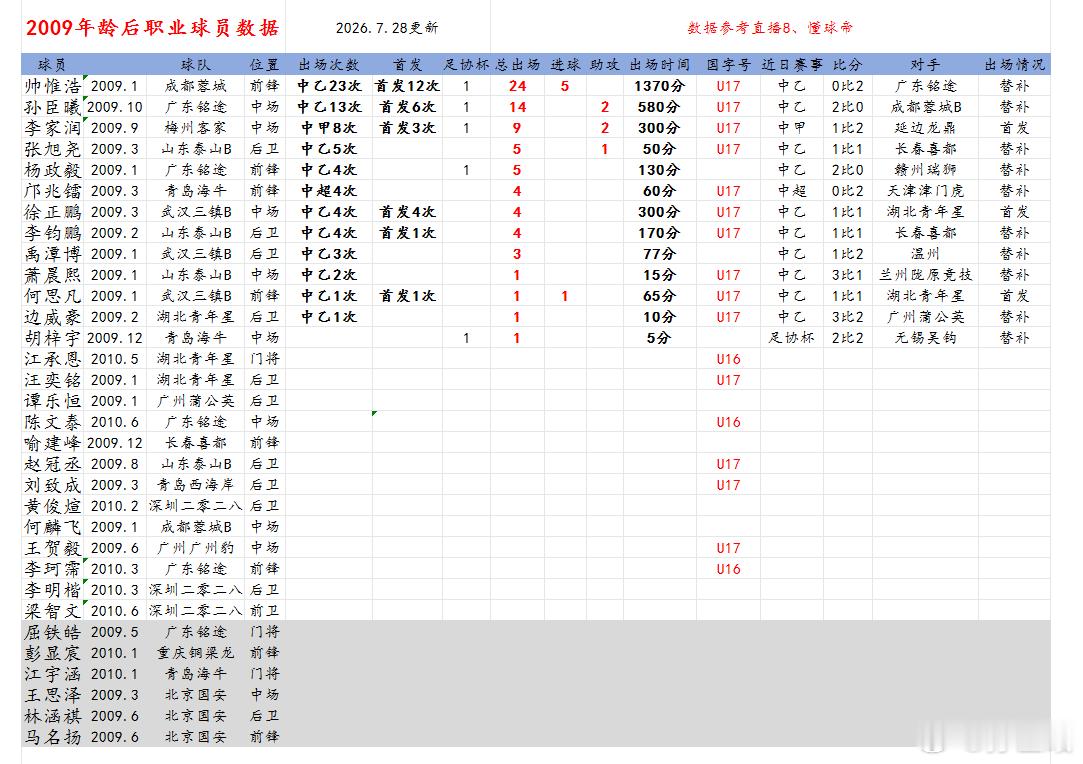Select goals value 5 for 帅惟浩

[x=565, y=86]
